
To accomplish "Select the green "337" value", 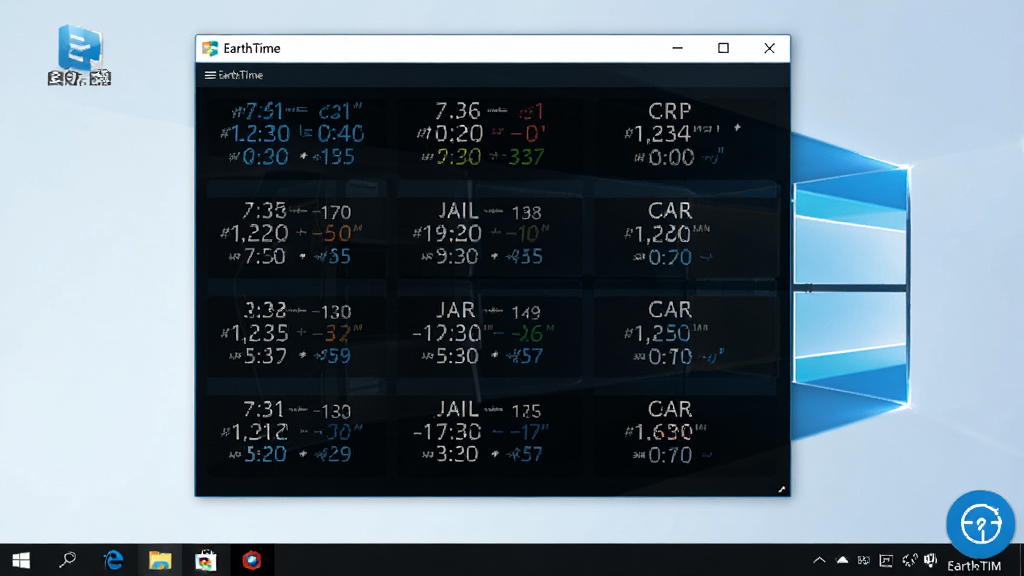I will point(526,157).
